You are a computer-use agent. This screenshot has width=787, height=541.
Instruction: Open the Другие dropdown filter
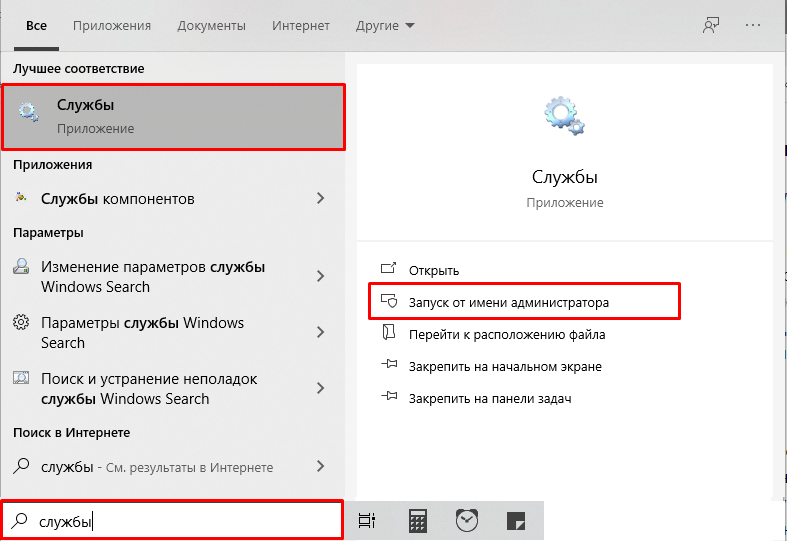tap(385, 26)
